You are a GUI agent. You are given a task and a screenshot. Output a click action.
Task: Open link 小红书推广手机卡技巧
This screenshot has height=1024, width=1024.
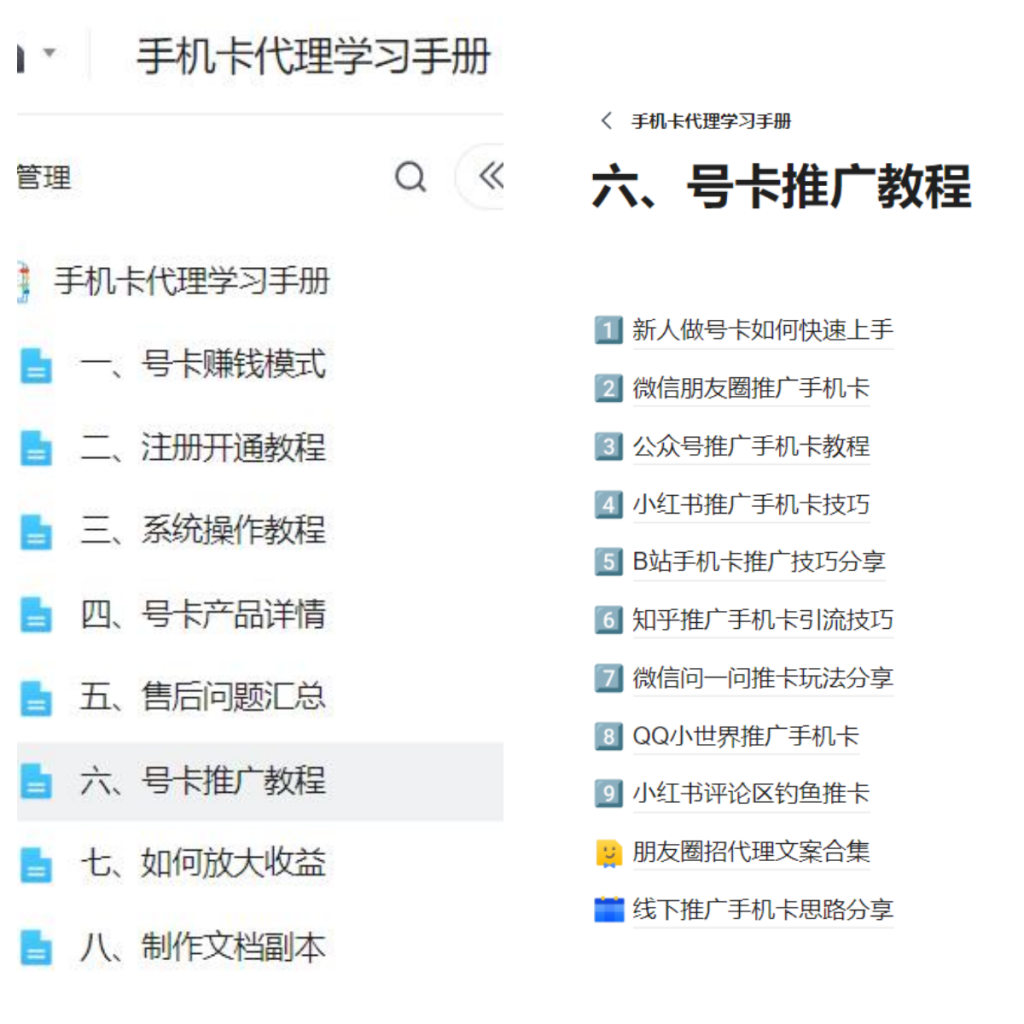click(751, 504)
